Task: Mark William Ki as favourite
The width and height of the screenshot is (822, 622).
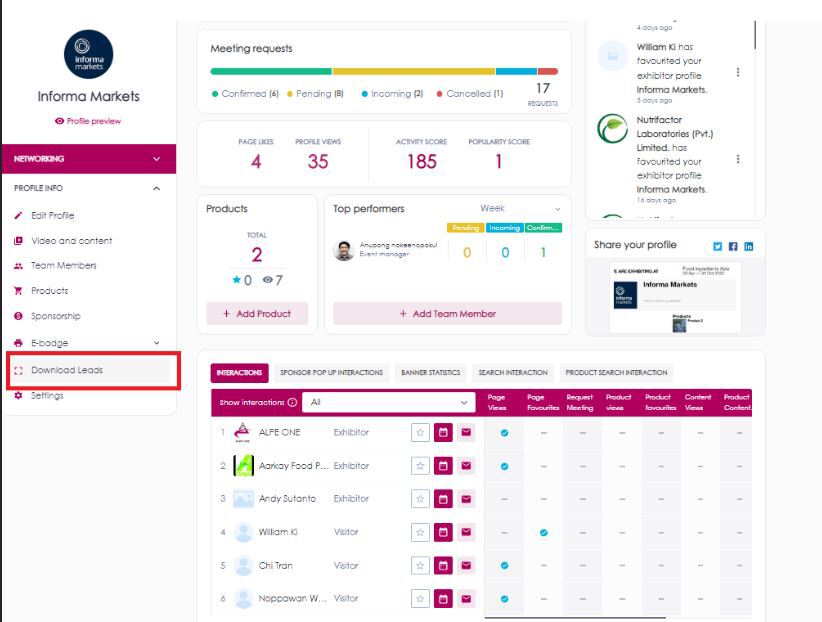Action: click(420, 532)
